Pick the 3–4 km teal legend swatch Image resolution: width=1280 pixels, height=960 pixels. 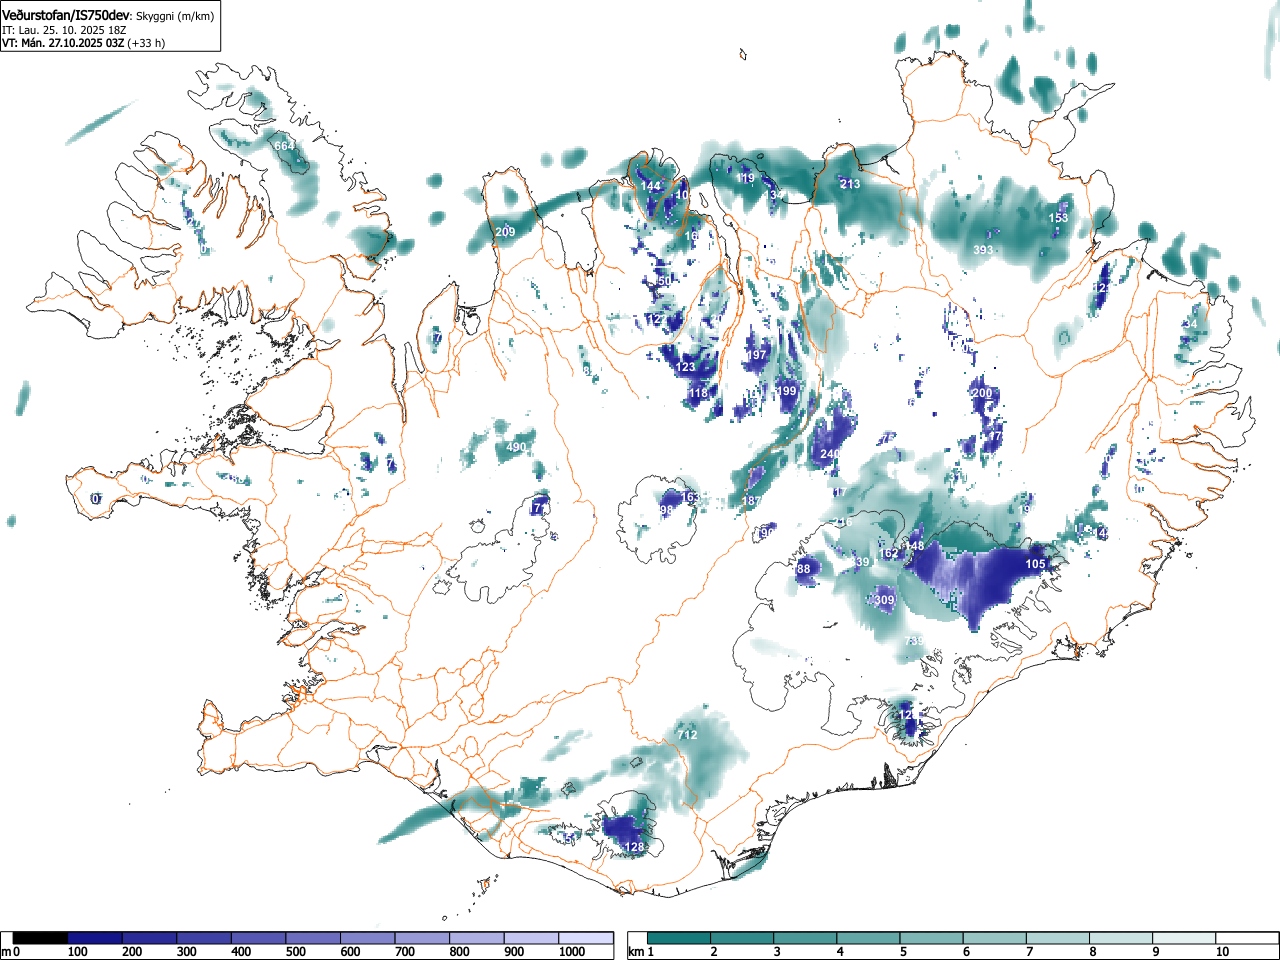coord(807,938)
